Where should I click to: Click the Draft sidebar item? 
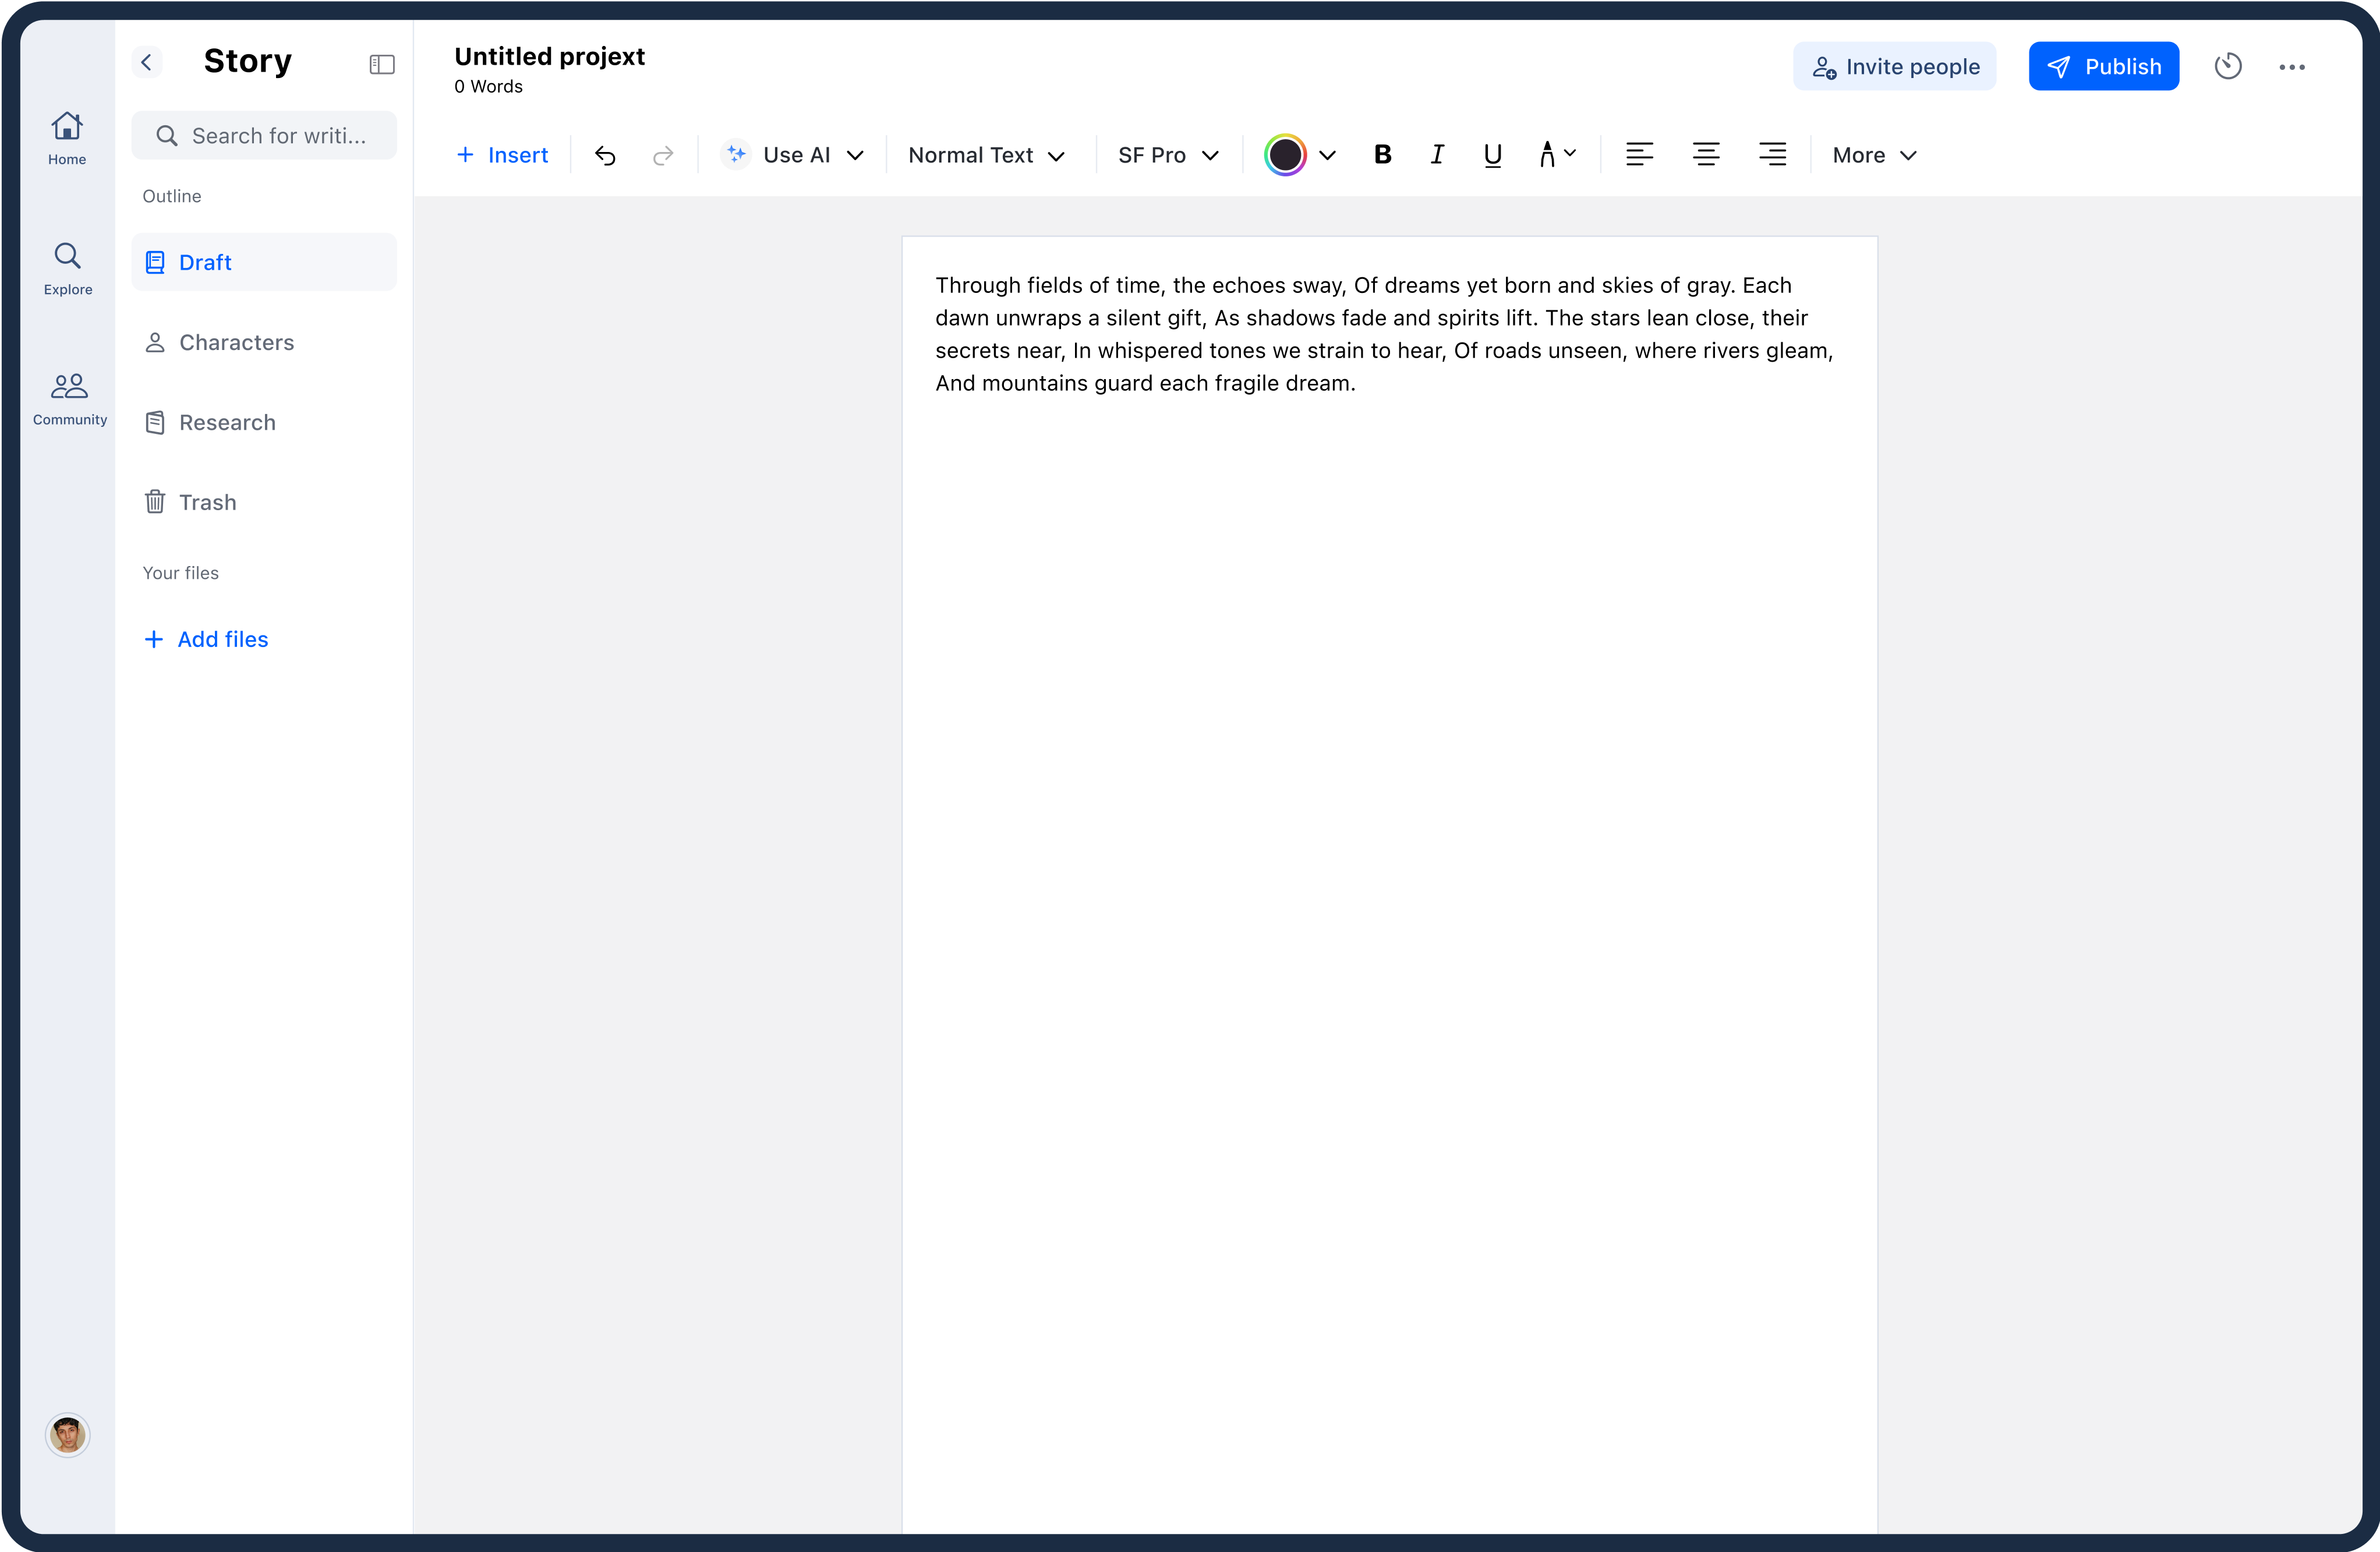(264, 262)
